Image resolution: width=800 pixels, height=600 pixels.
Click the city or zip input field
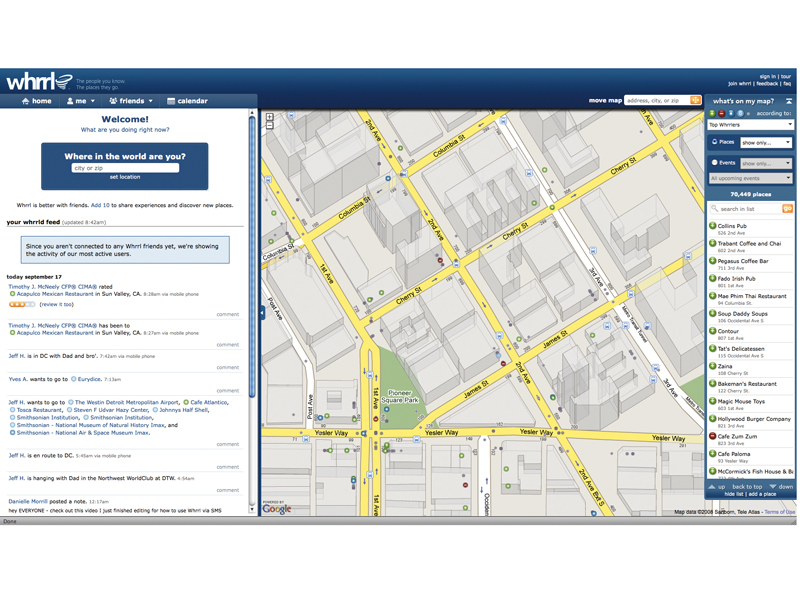125,168
